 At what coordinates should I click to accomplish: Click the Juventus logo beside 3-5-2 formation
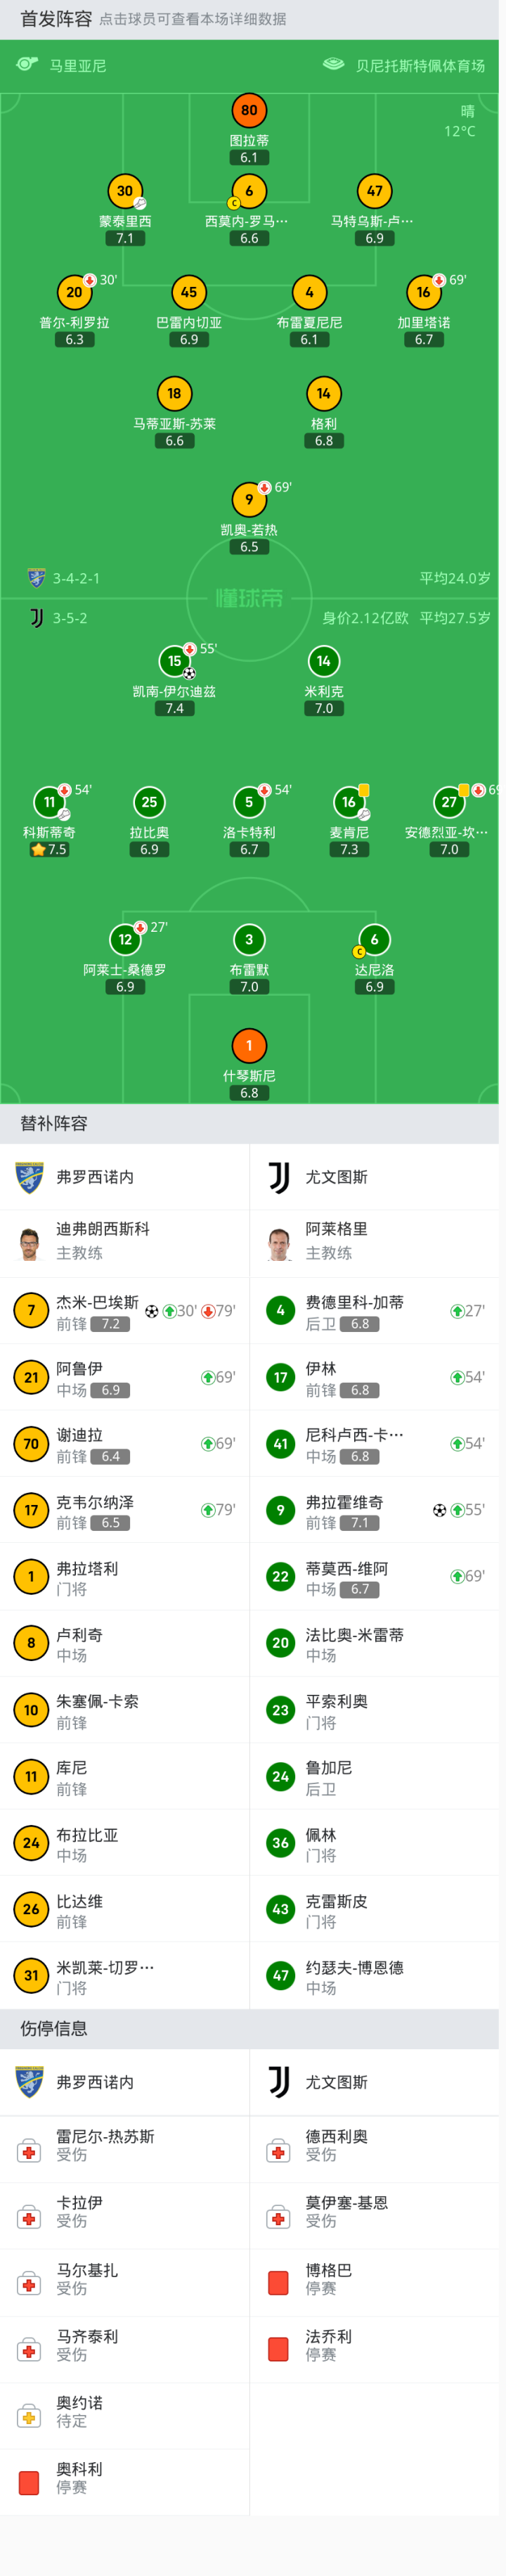(37, 618)
